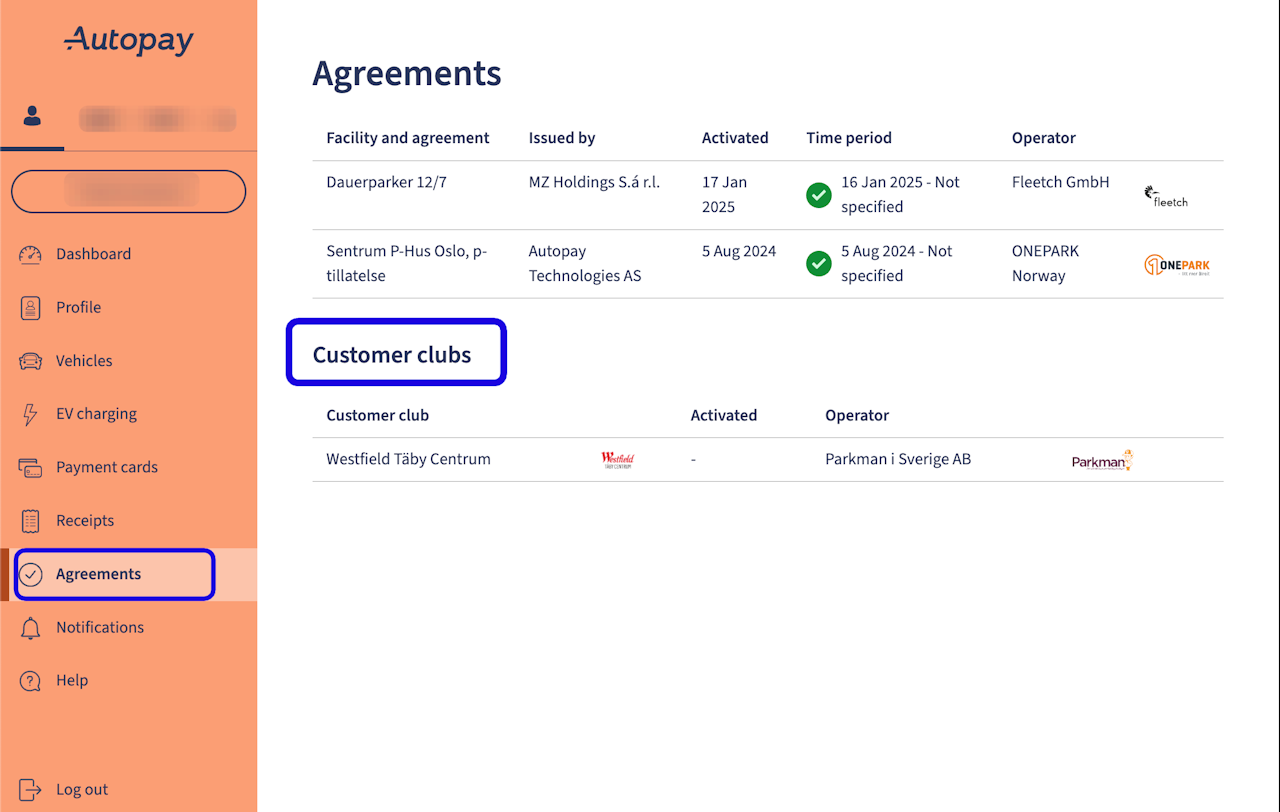Open the Dauerparker 12/7 agreement row
Image resolution: width=1280 pixels, height=812 pixels.
[385, 183]
